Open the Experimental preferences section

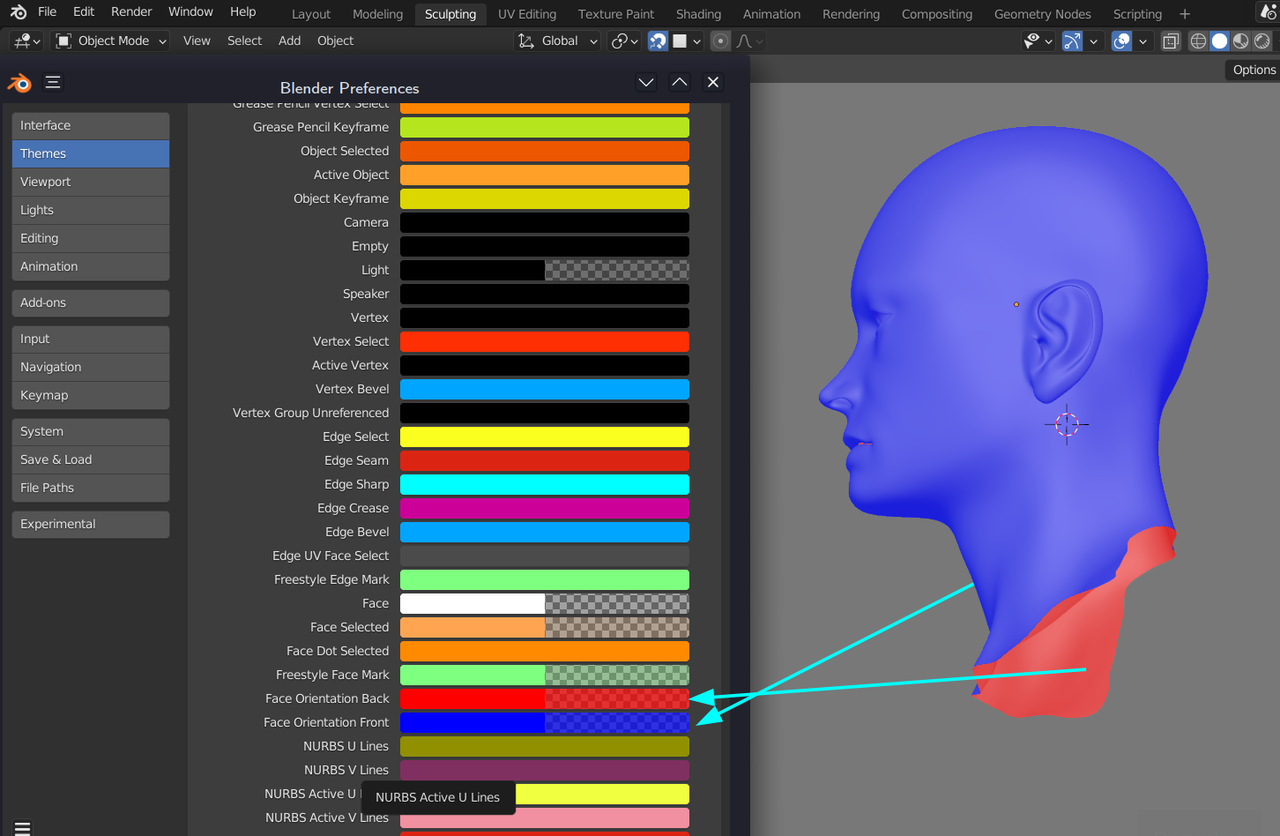[x=91, y=524]
